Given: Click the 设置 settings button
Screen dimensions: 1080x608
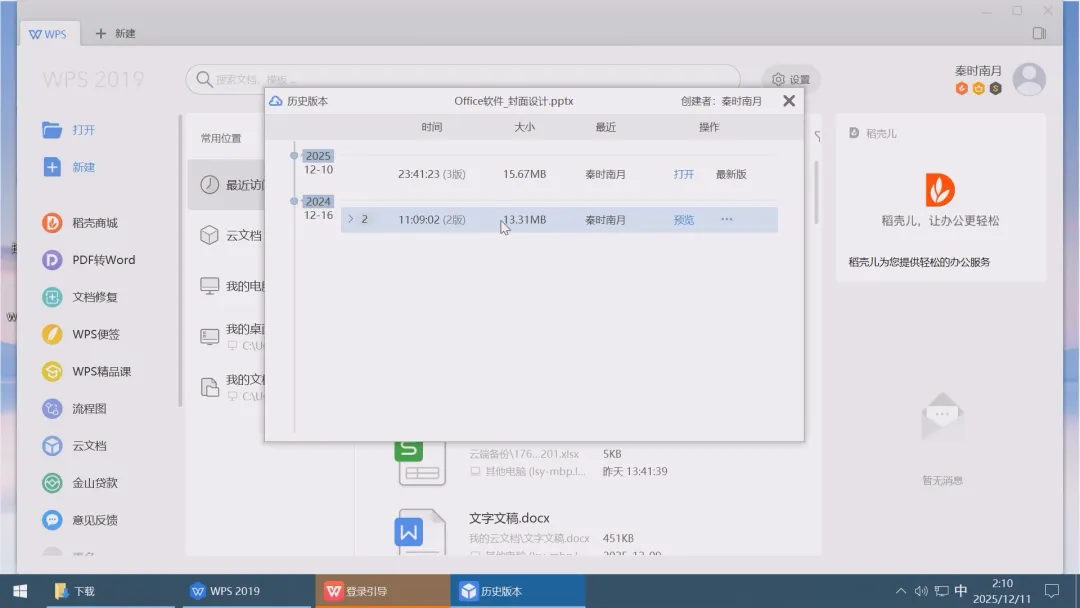Looking at the screenshot, I should [790, 79].
